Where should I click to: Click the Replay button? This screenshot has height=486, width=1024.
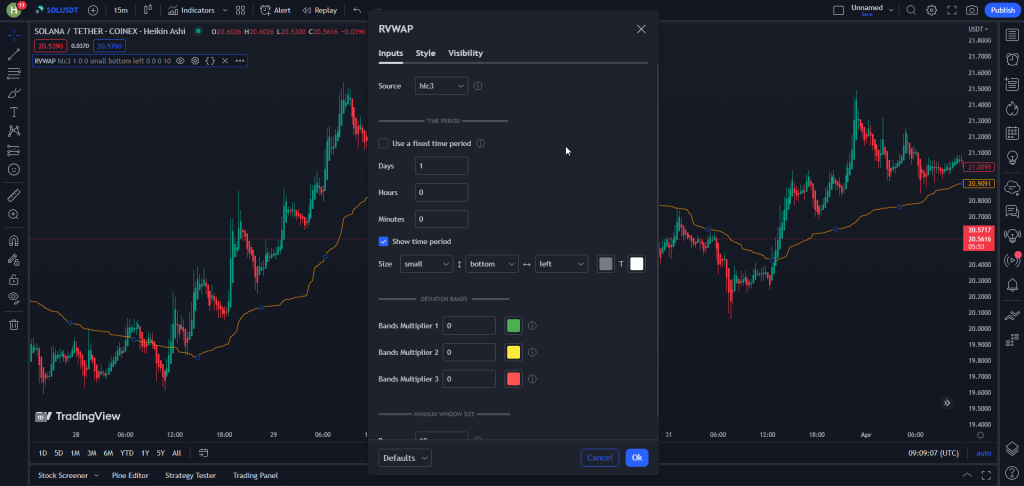click(320, 10)
